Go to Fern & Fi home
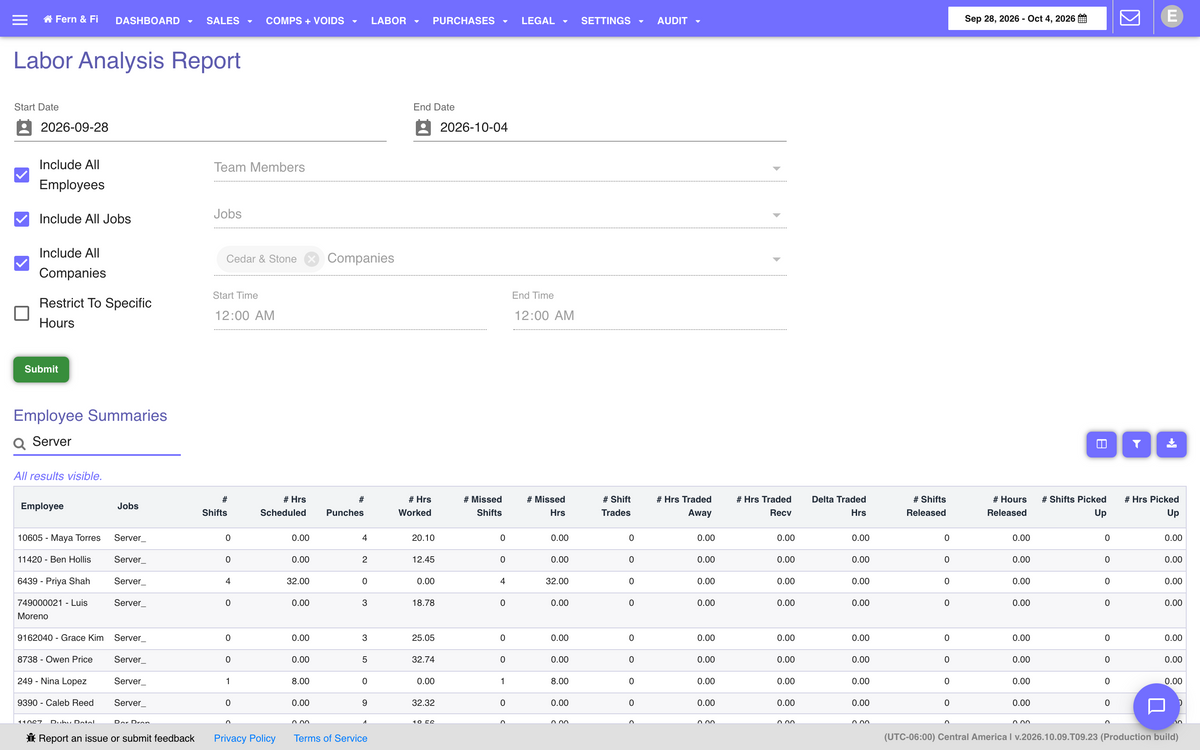The width and height of the screenshot is (1200, 750). pyautogui.click(x=71, y=19)
